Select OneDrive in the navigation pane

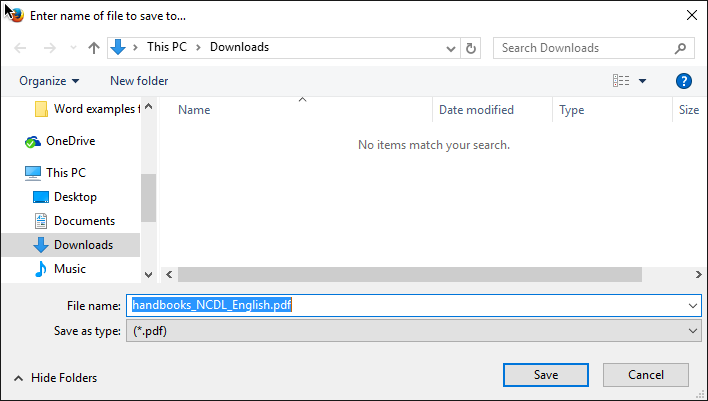click(70, 141)
